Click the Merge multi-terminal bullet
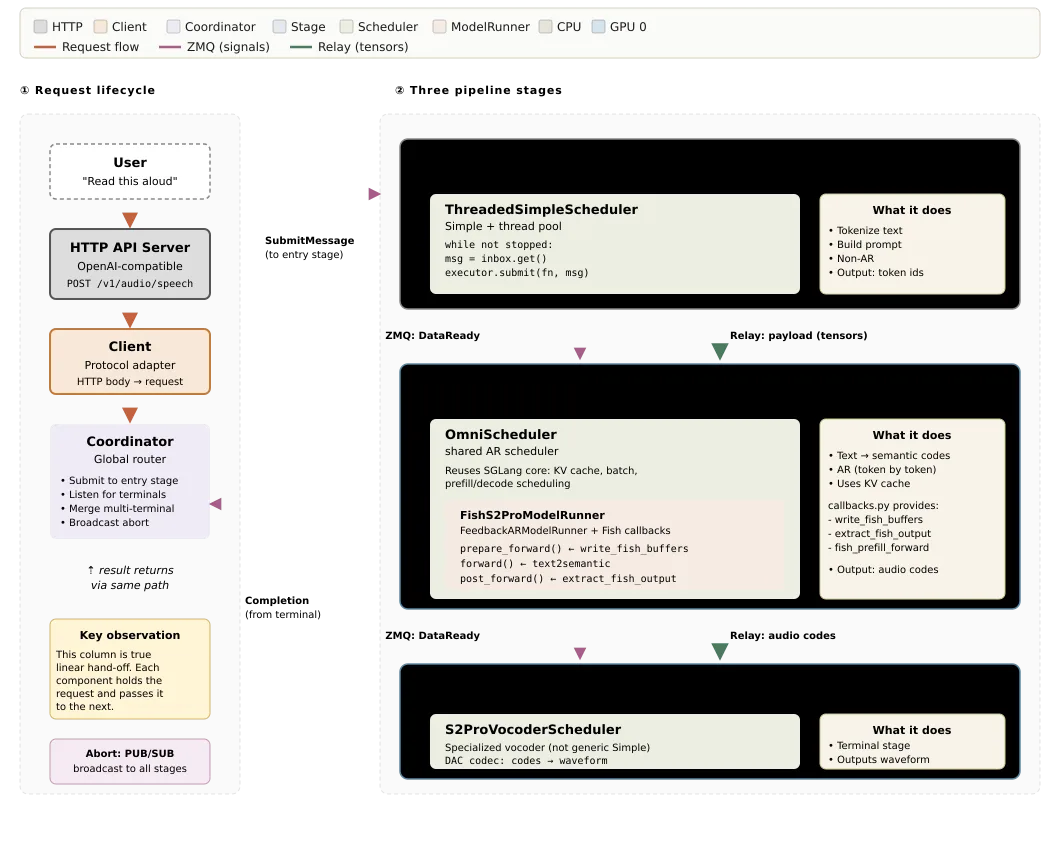Screen dimensions: 1060x864 coord(118,508)
